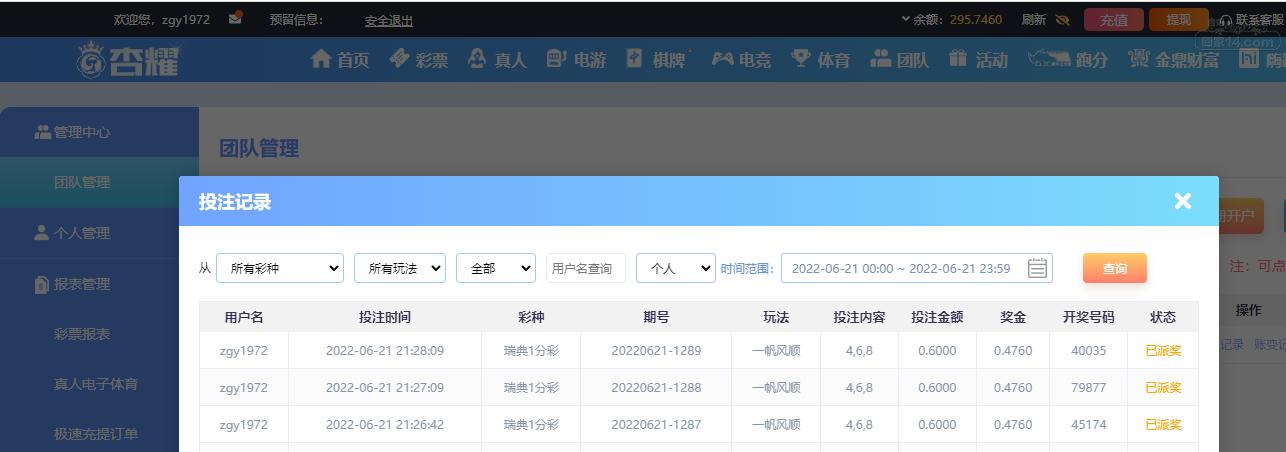Click the orange 提现 withdraw button

(1179, 19)
